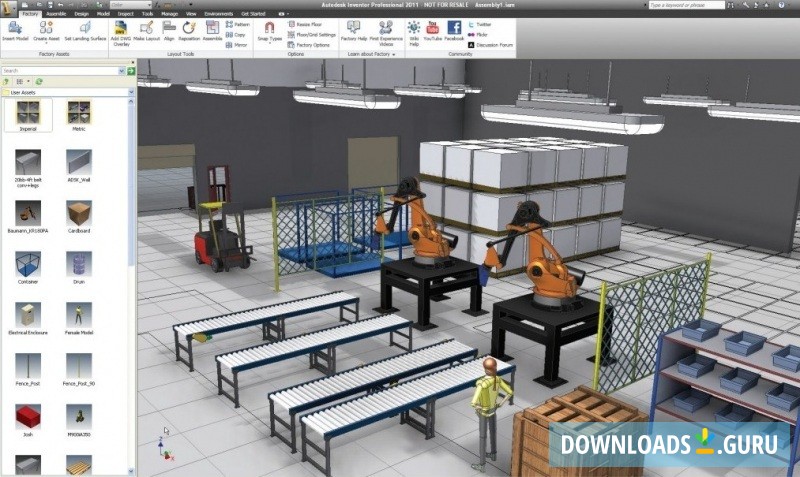The height and width of the screenshot is (477, 800).
Task: Click Resize Floor
Action: (305, 24)
